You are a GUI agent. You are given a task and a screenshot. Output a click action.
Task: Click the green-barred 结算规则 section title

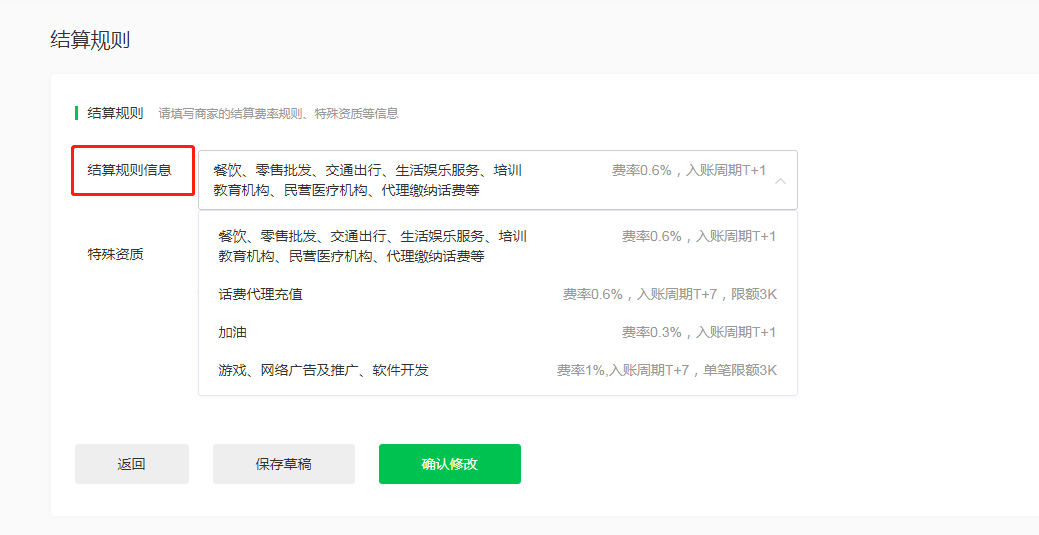tap(115, 113)
